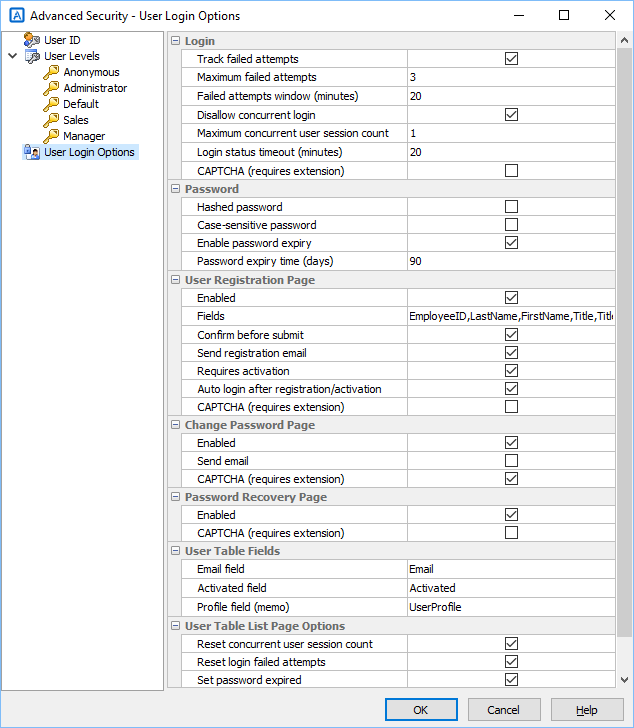Click the Cancel button
The height and width of the screenshot is (728, 634).
504,710
